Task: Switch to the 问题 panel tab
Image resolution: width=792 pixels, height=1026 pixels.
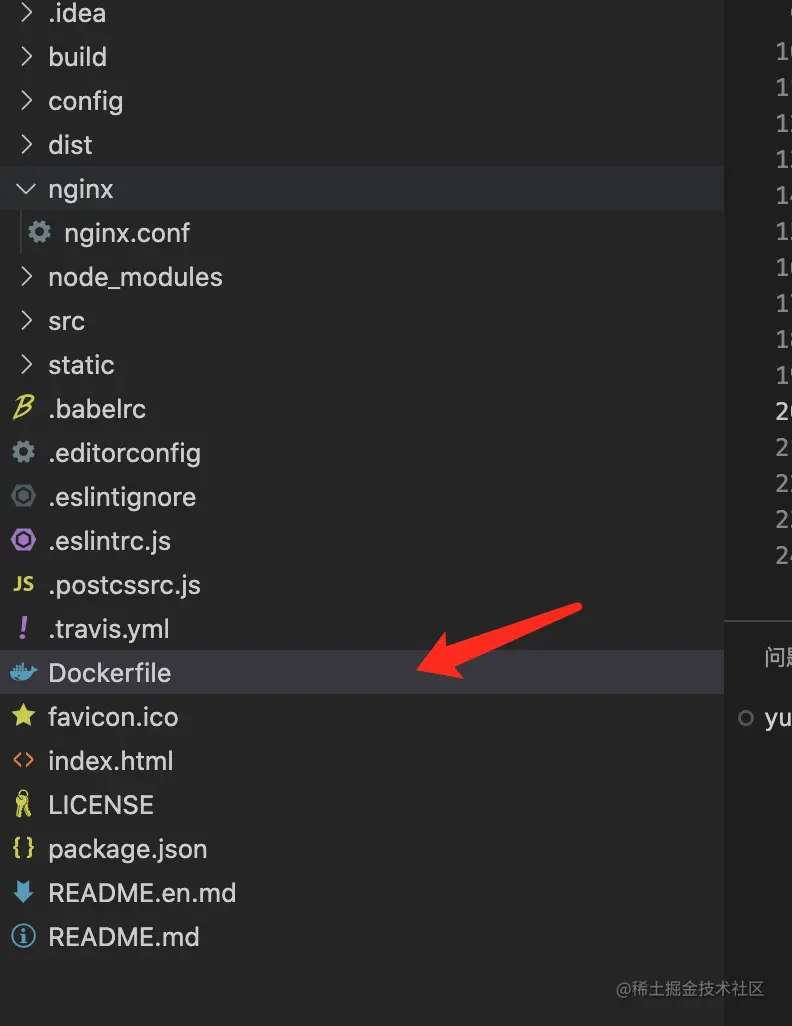Action: pos(778,657)
